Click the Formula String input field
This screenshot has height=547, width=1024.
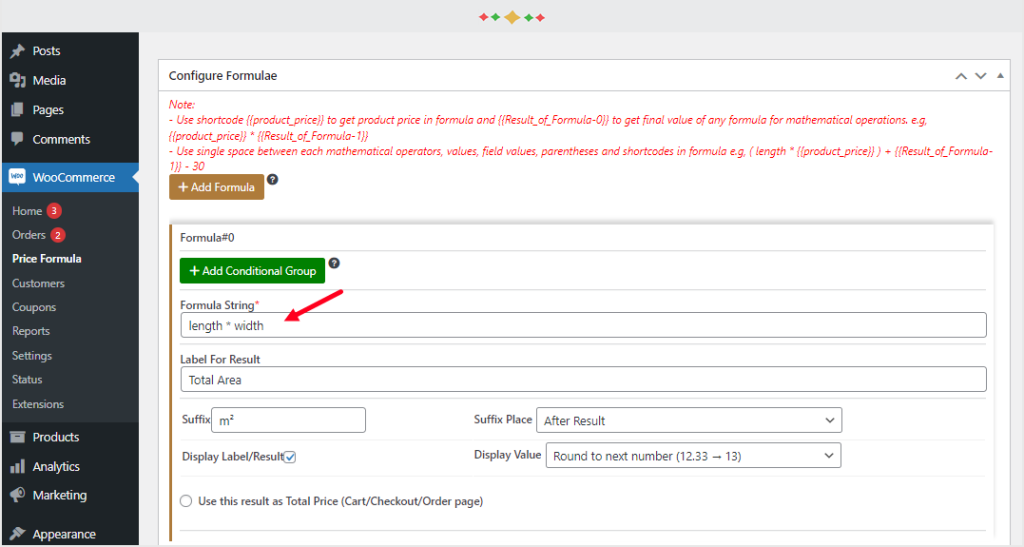point(583,325)
